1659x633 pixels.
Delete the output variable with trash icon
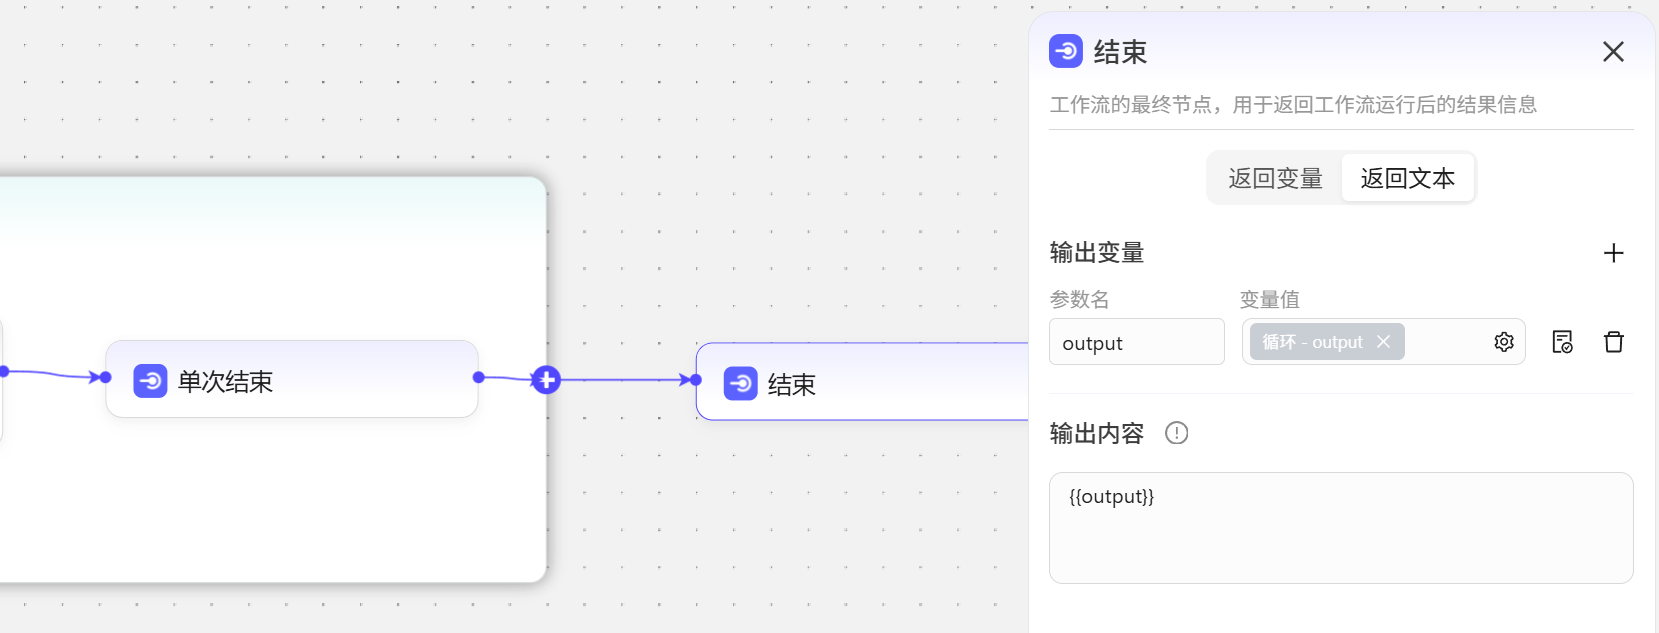1613,342
